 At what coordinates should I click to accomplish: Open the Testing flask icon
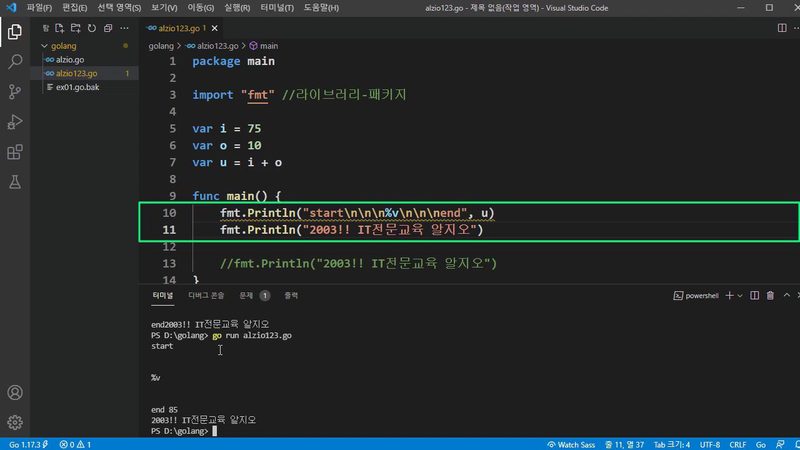pyautogui.click(x=15, y=182)
